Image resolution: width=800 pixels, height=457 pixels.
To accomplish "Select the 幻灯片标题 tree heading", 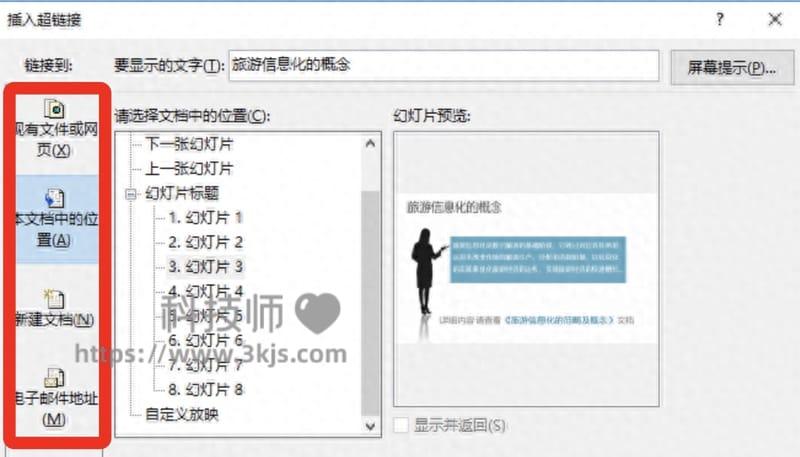I will click(182, 193).
